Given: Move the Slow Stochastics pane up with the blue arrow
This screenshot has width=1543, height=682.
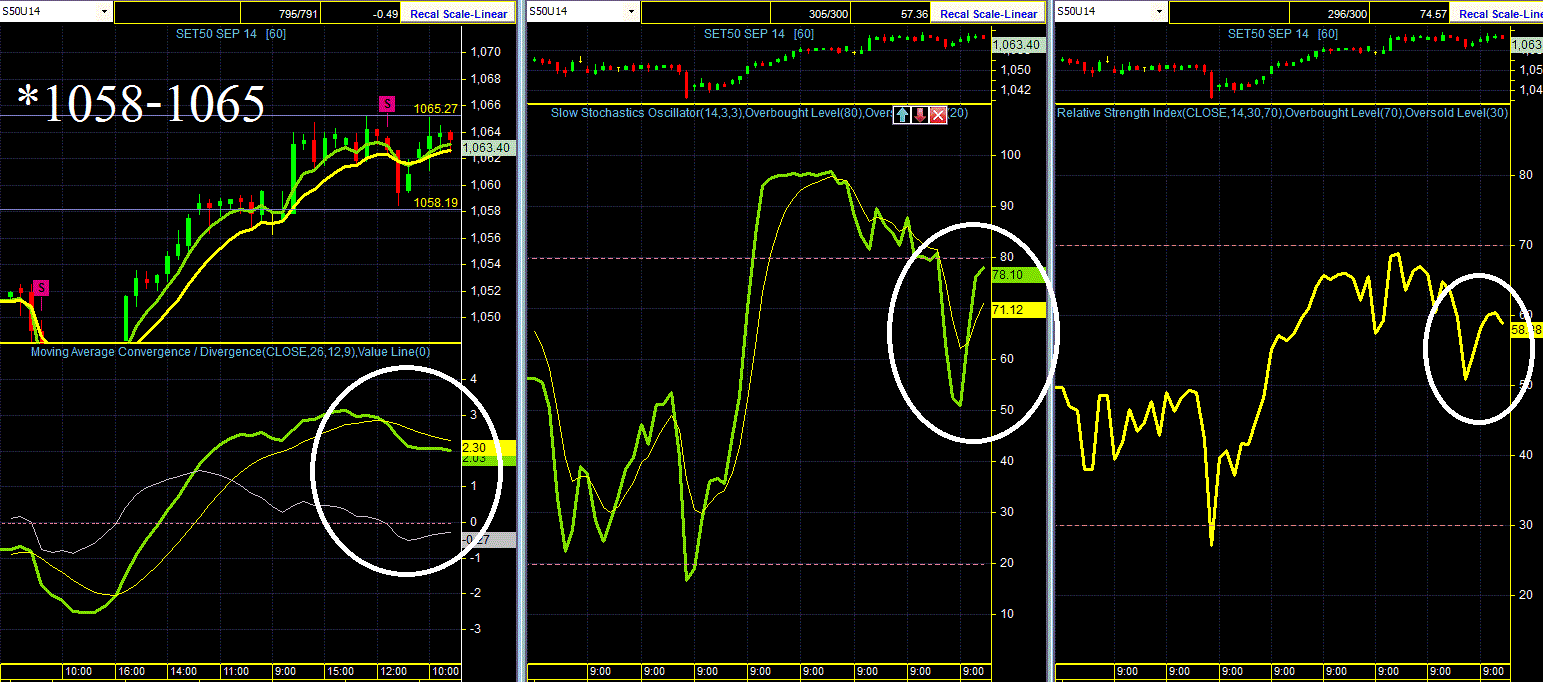Looking at the screenshot, I should coord(903,115).
